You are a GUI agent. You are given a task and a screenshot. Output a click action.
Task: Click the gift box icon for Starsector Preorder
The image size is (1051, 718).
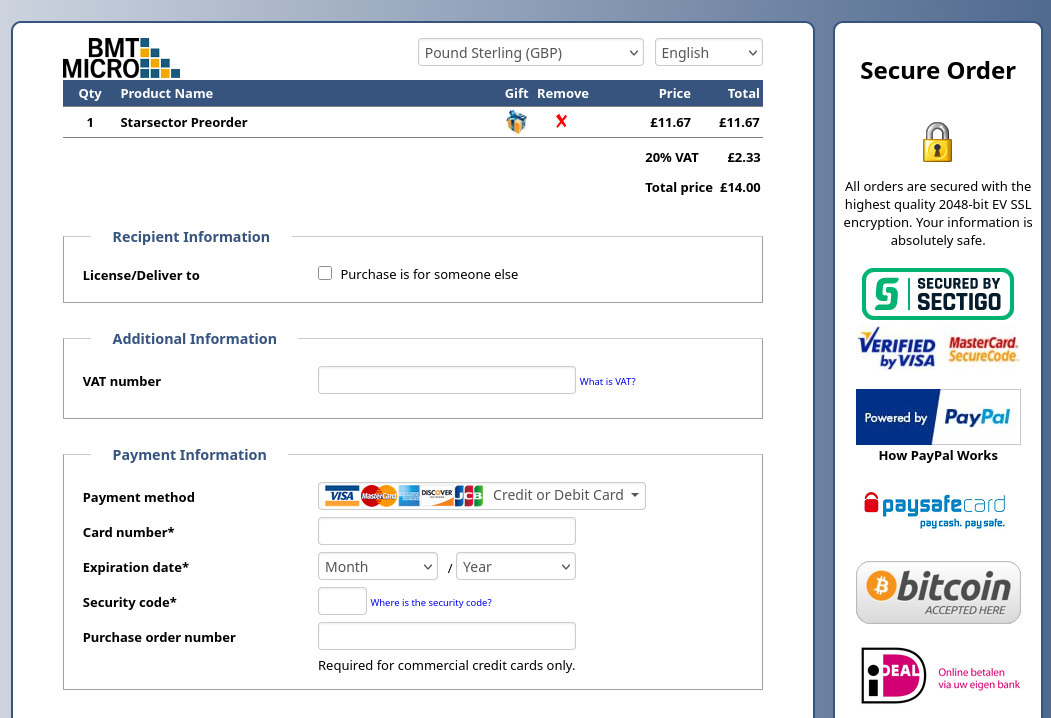click(x=516, y=122)
